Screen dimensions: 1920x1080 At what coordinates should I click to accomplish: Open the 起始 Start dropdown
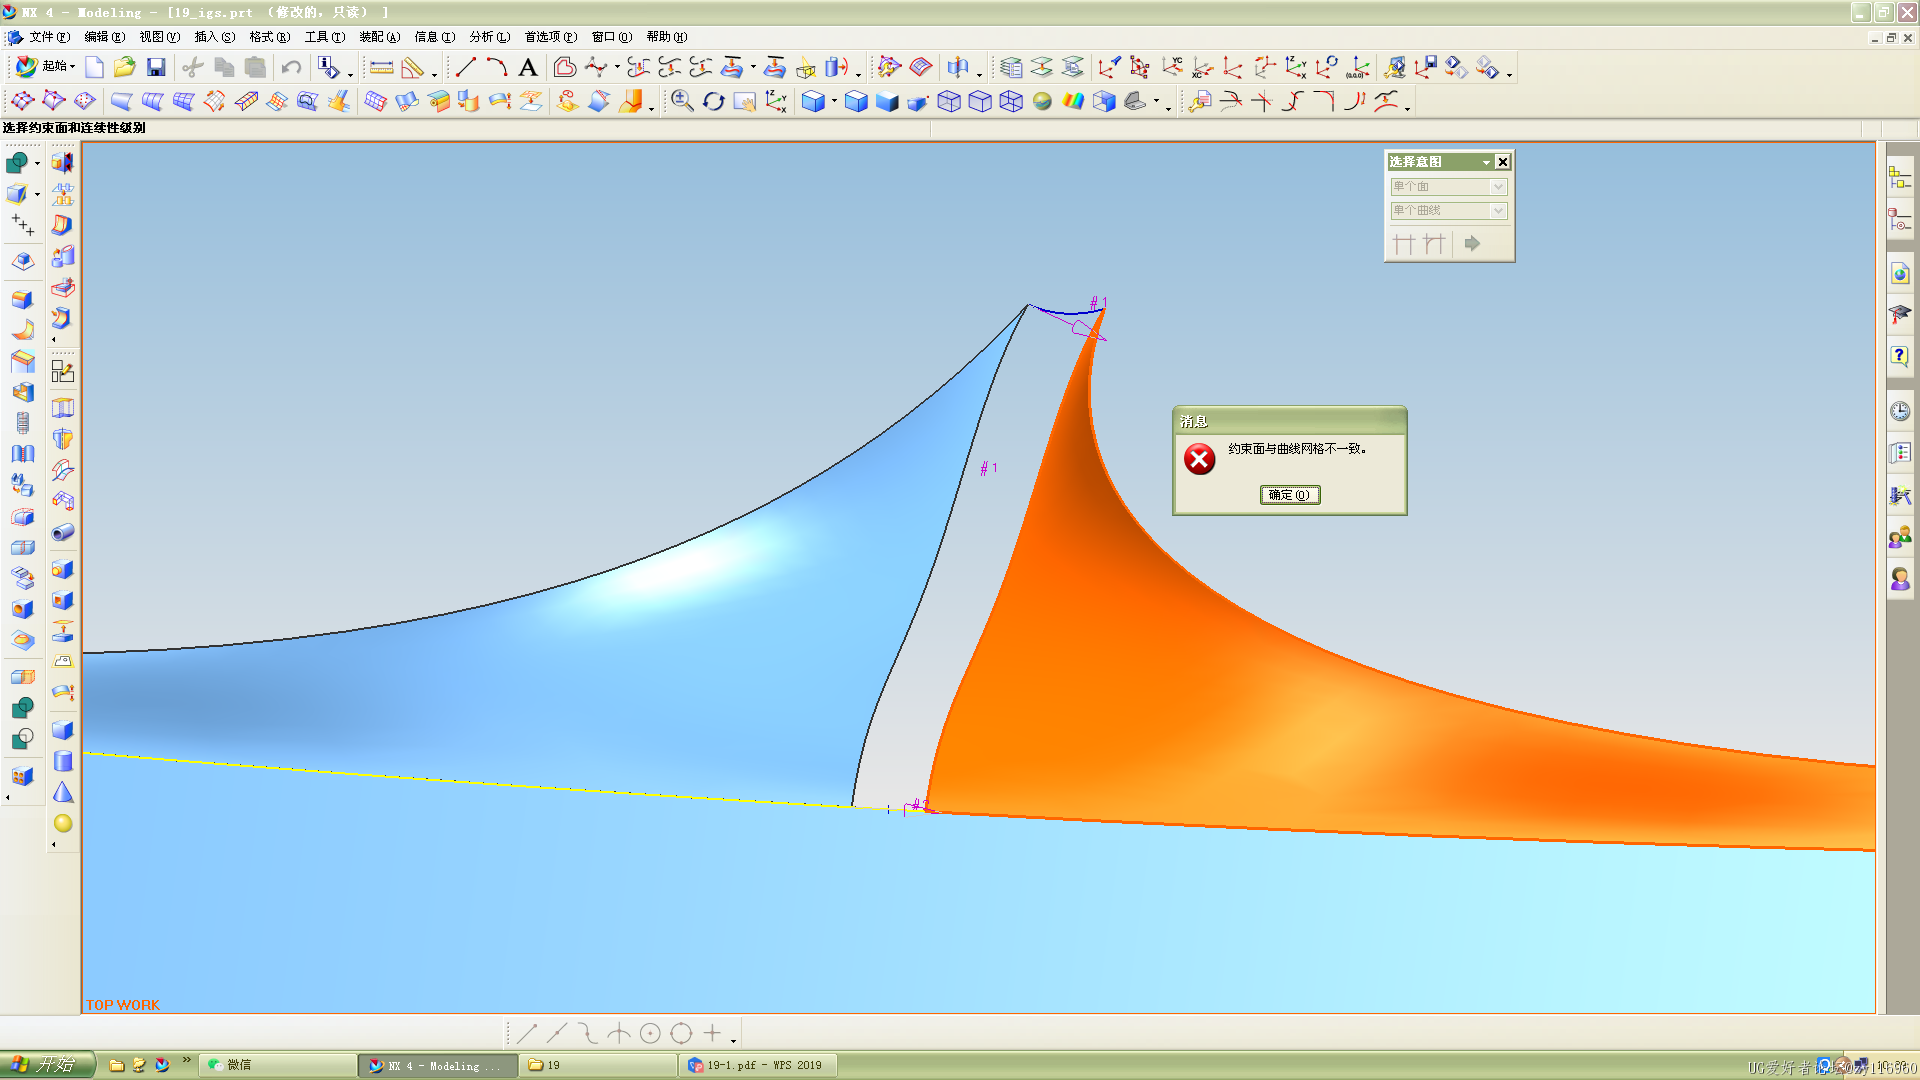point(45,66)
